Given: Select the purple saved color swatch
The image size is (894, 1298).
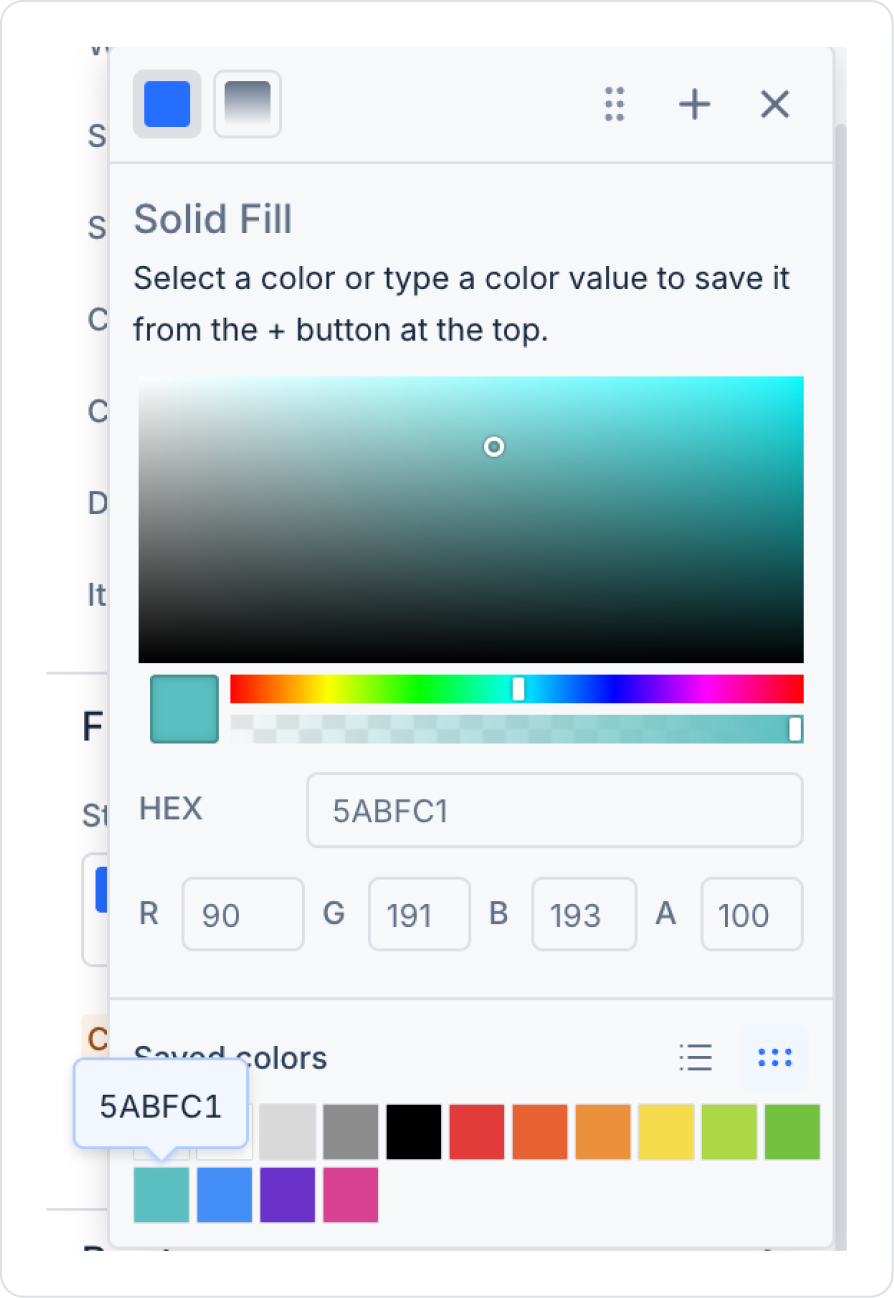Looking at the screenshot, I should tap(288, 1195).
